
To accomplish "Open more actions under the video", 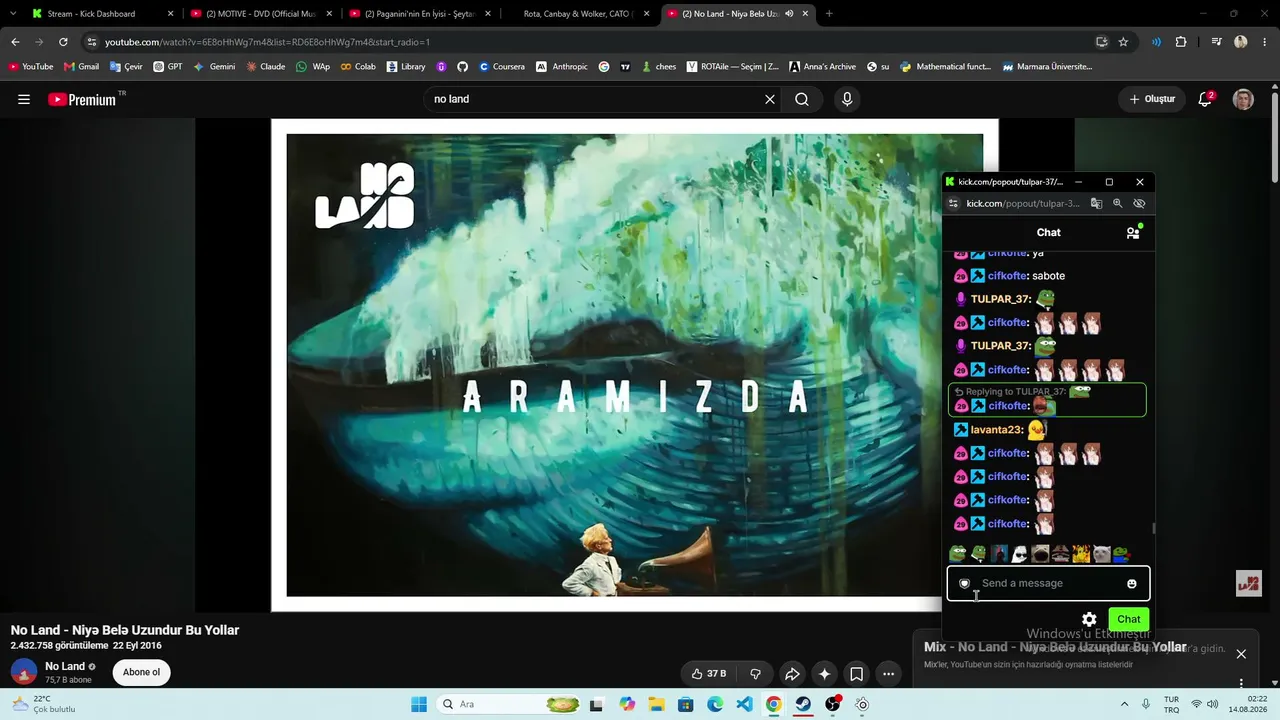I will [888, 673].
